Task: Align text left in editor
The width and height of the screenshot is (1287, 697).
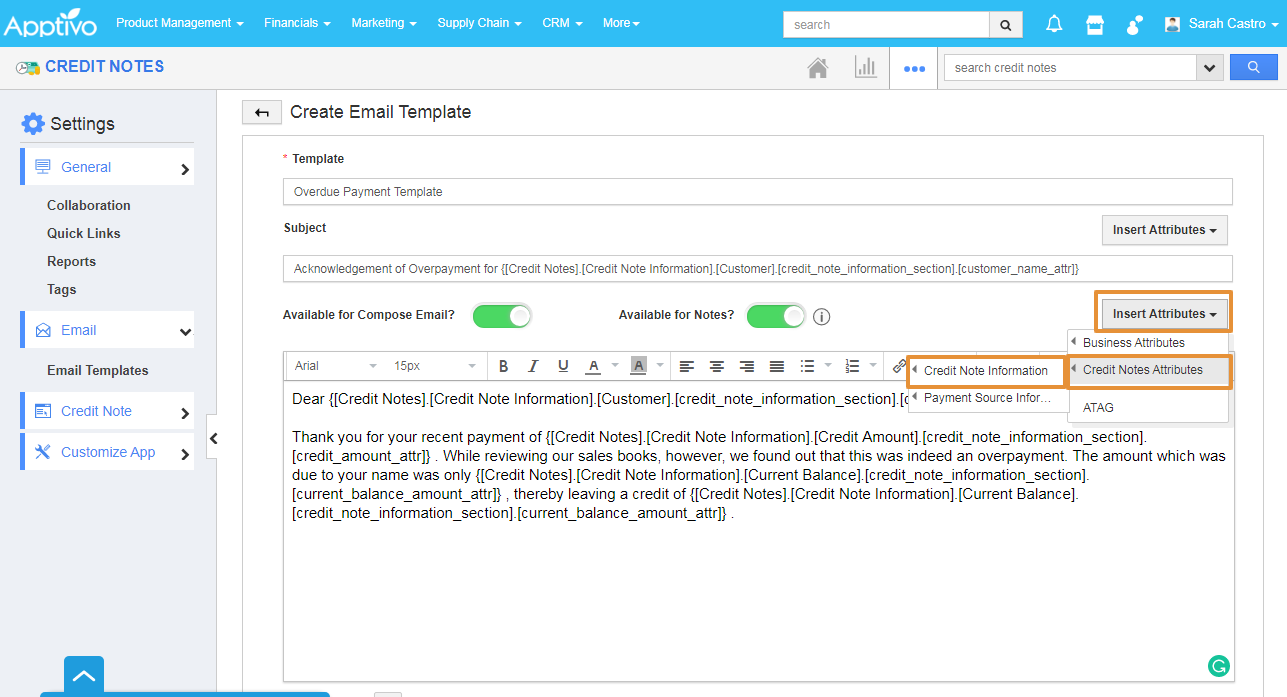Action: [687, 366]
